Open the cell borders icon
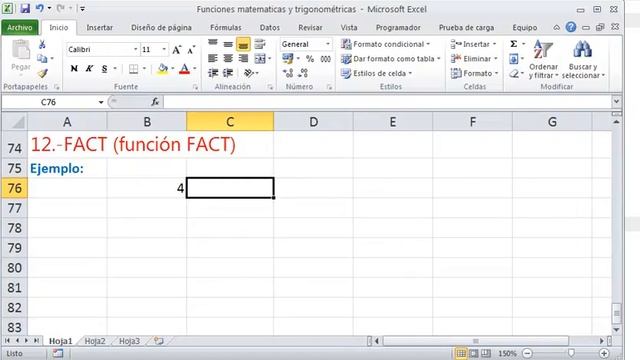Viewport: 640px width, 360px height. point(133,69)
